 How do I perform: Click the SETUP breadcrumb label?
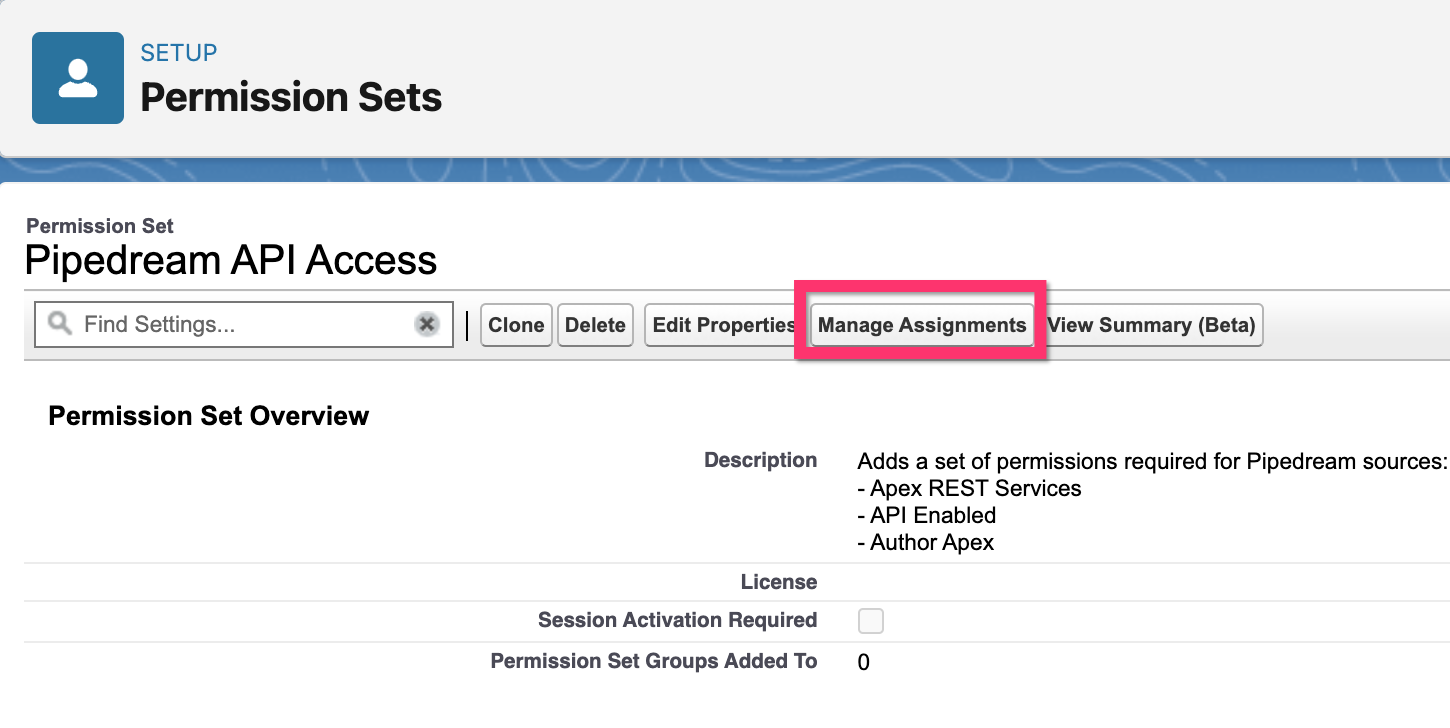(x=179, y=52)
